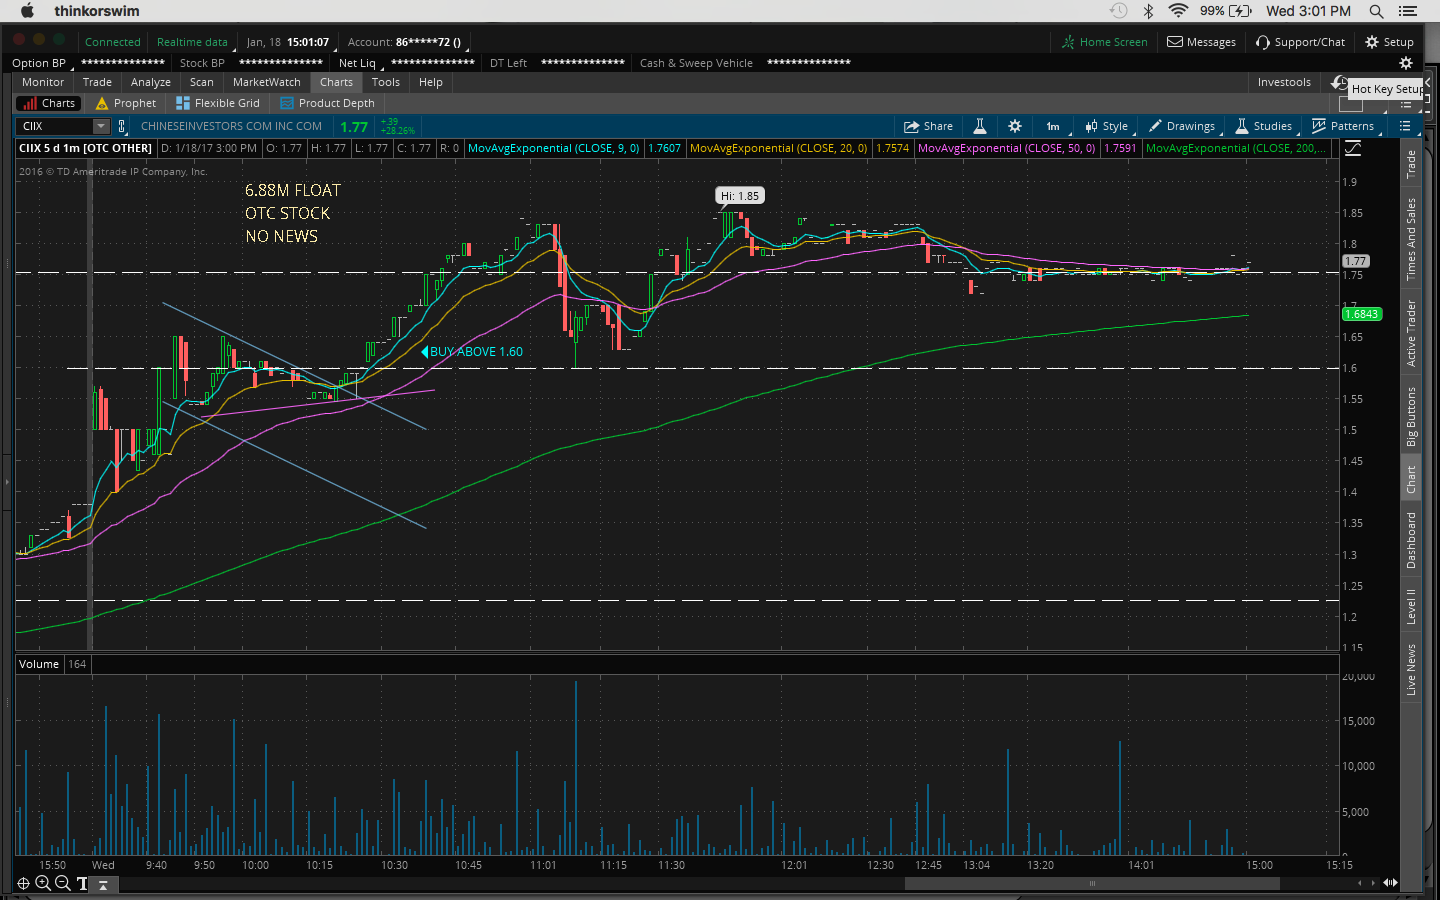Open the chart Share option
The image size is (1440, 900).
click(928, 126)
